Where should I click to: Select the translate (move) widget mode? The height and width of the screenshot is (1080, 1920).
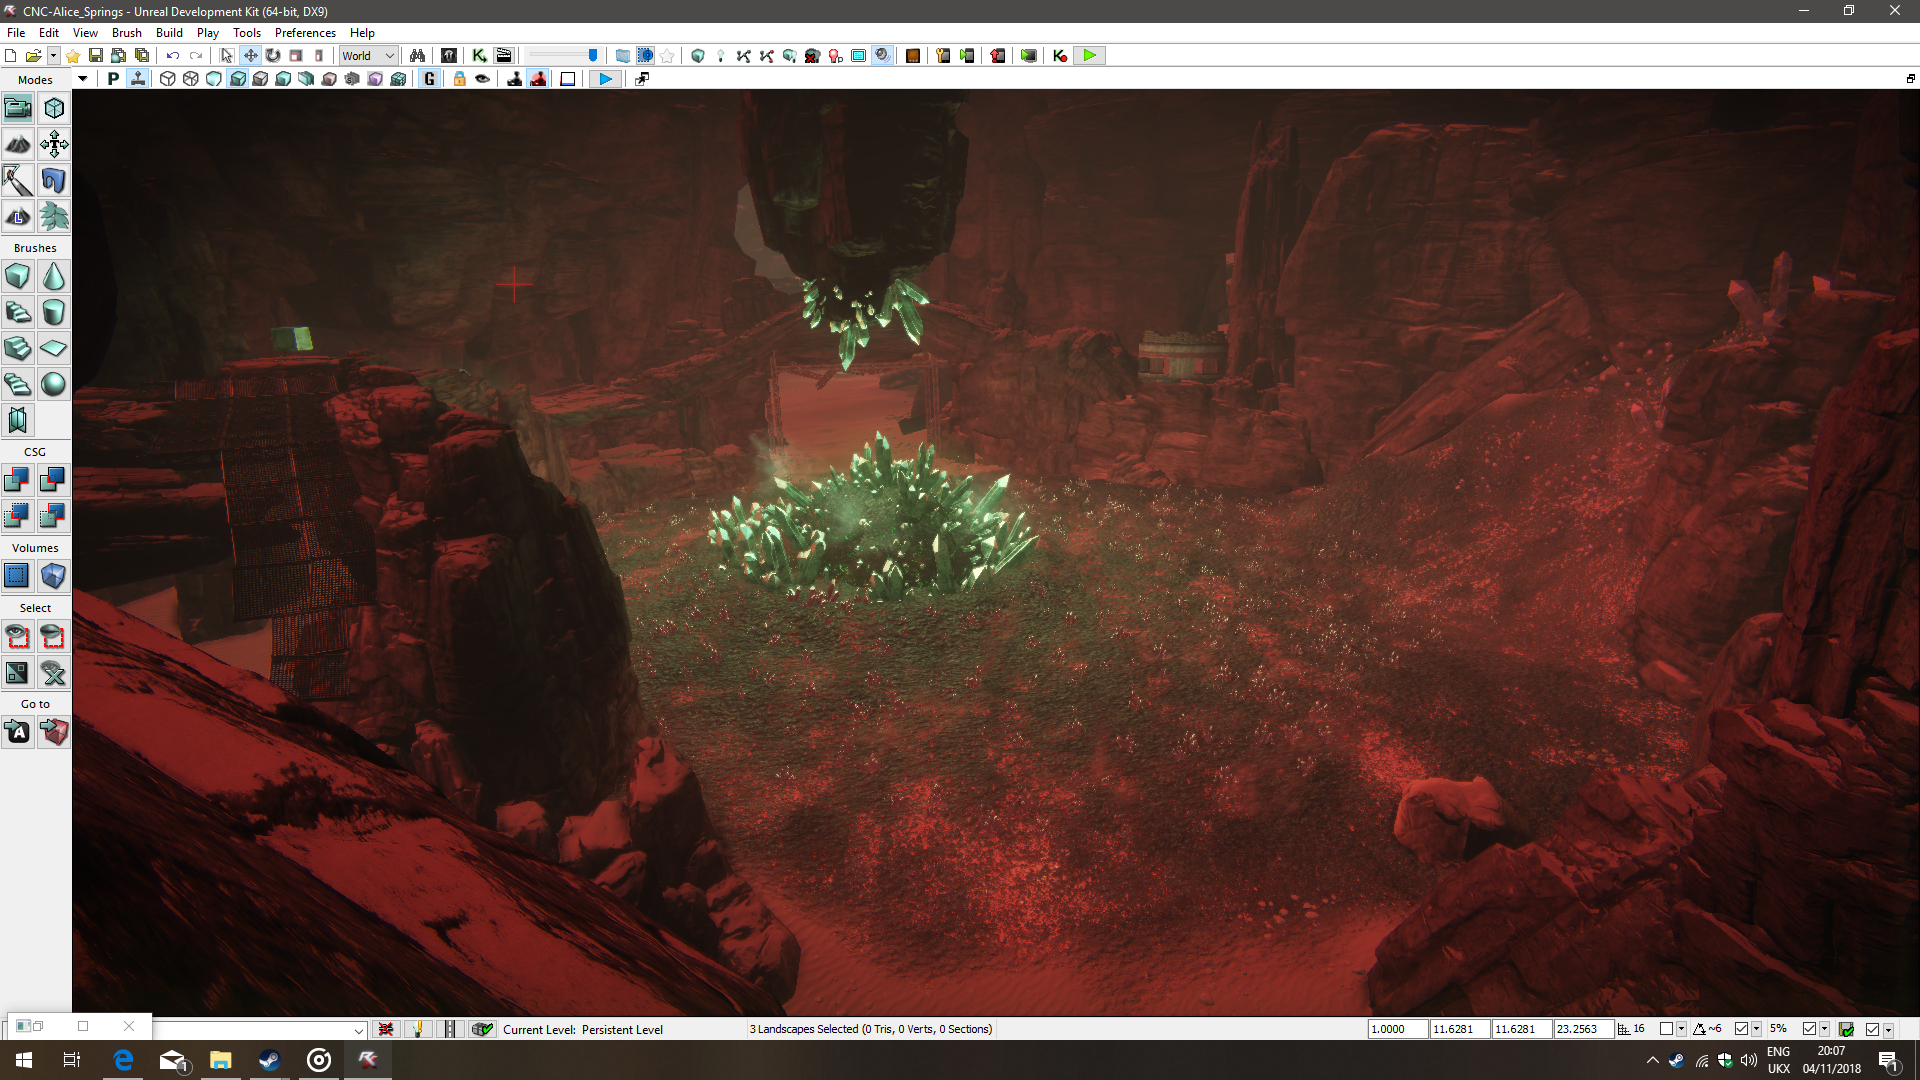250,56
